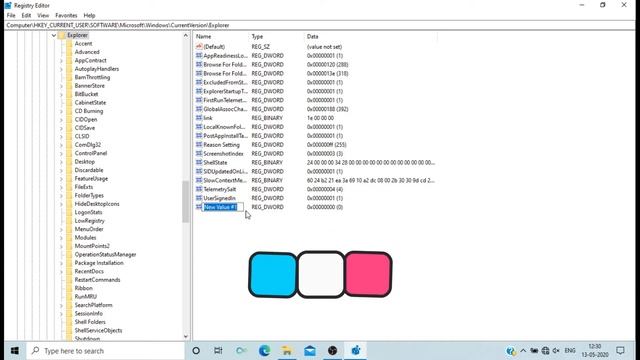Click the Windows Start button
This screenshot has height=360, width=640.
tap(15, 351)
